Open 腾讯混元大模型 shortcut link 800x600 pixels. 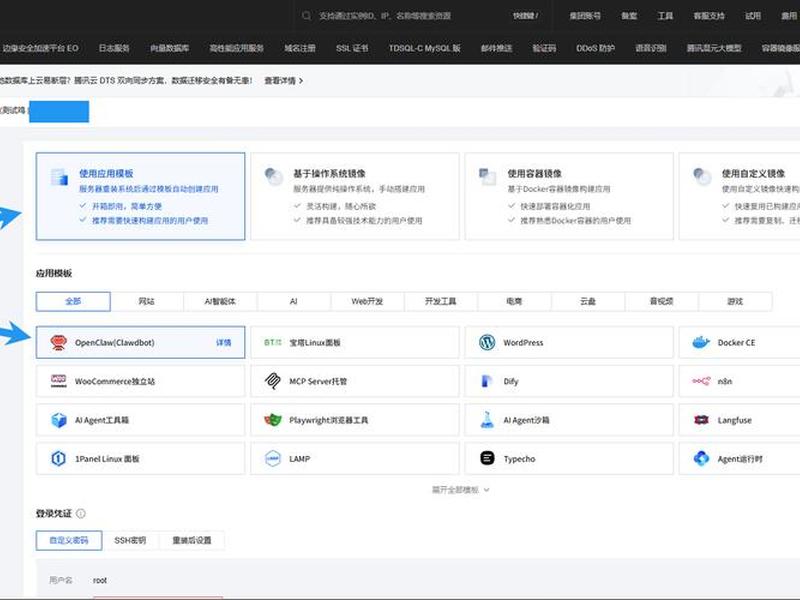(714, 48)
